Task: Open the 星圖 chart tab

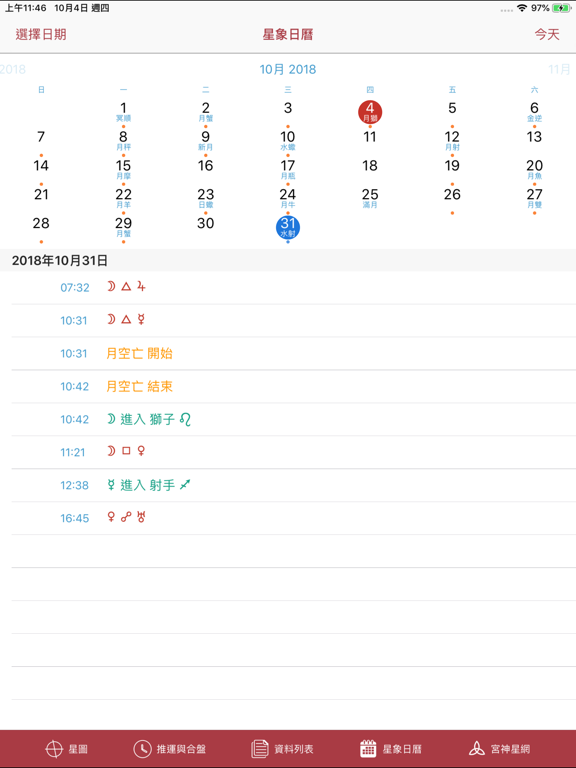Action: [66, 748]
